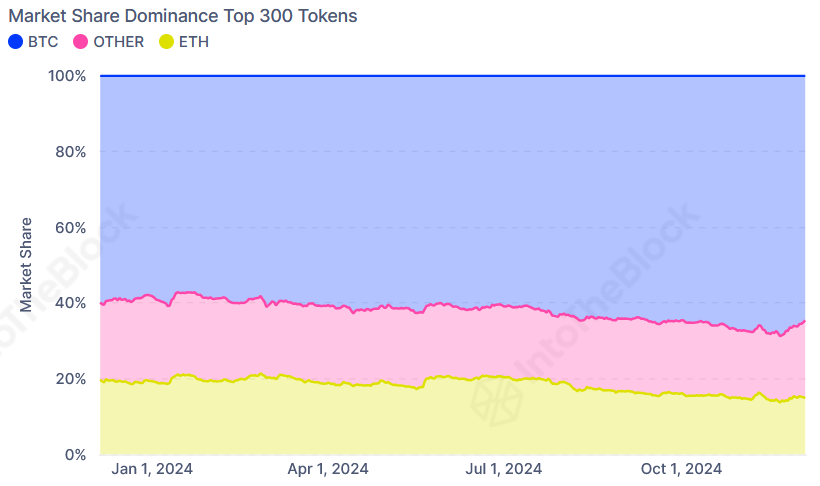
Task: Select the Apr 1, 2024 date label
Action: click(328, 469)
